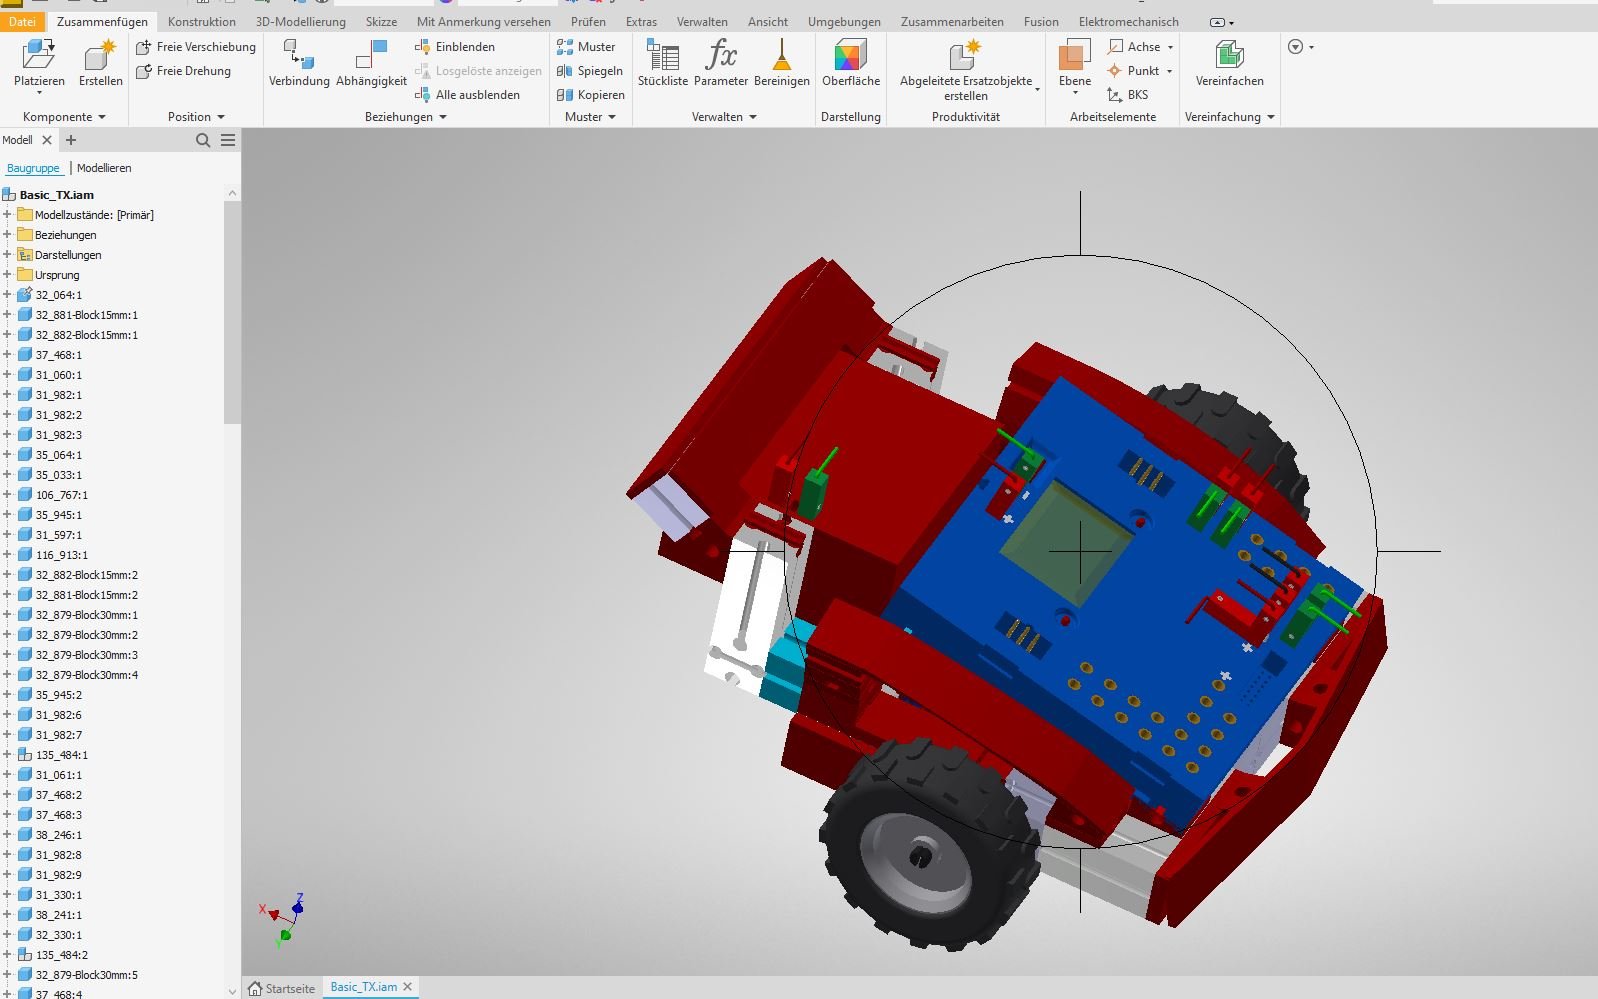The width and height of the screenshot is (1598, 999).
Task: Expand the Komponente panel dropdown
Action: pos(102,117)
